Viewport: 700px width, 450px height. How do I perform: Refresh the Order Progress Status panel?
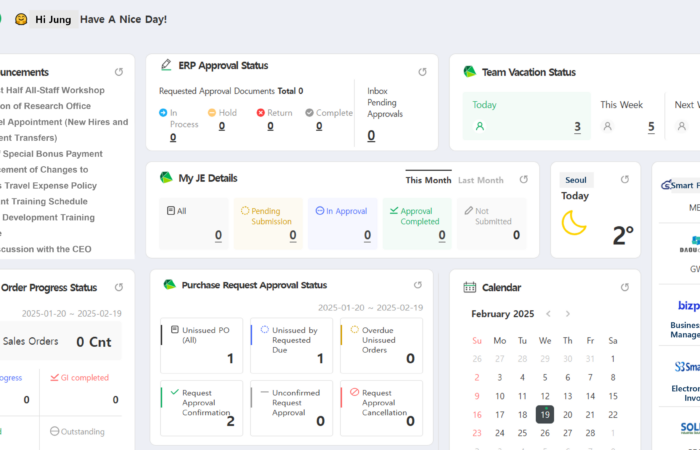point(119,287)
